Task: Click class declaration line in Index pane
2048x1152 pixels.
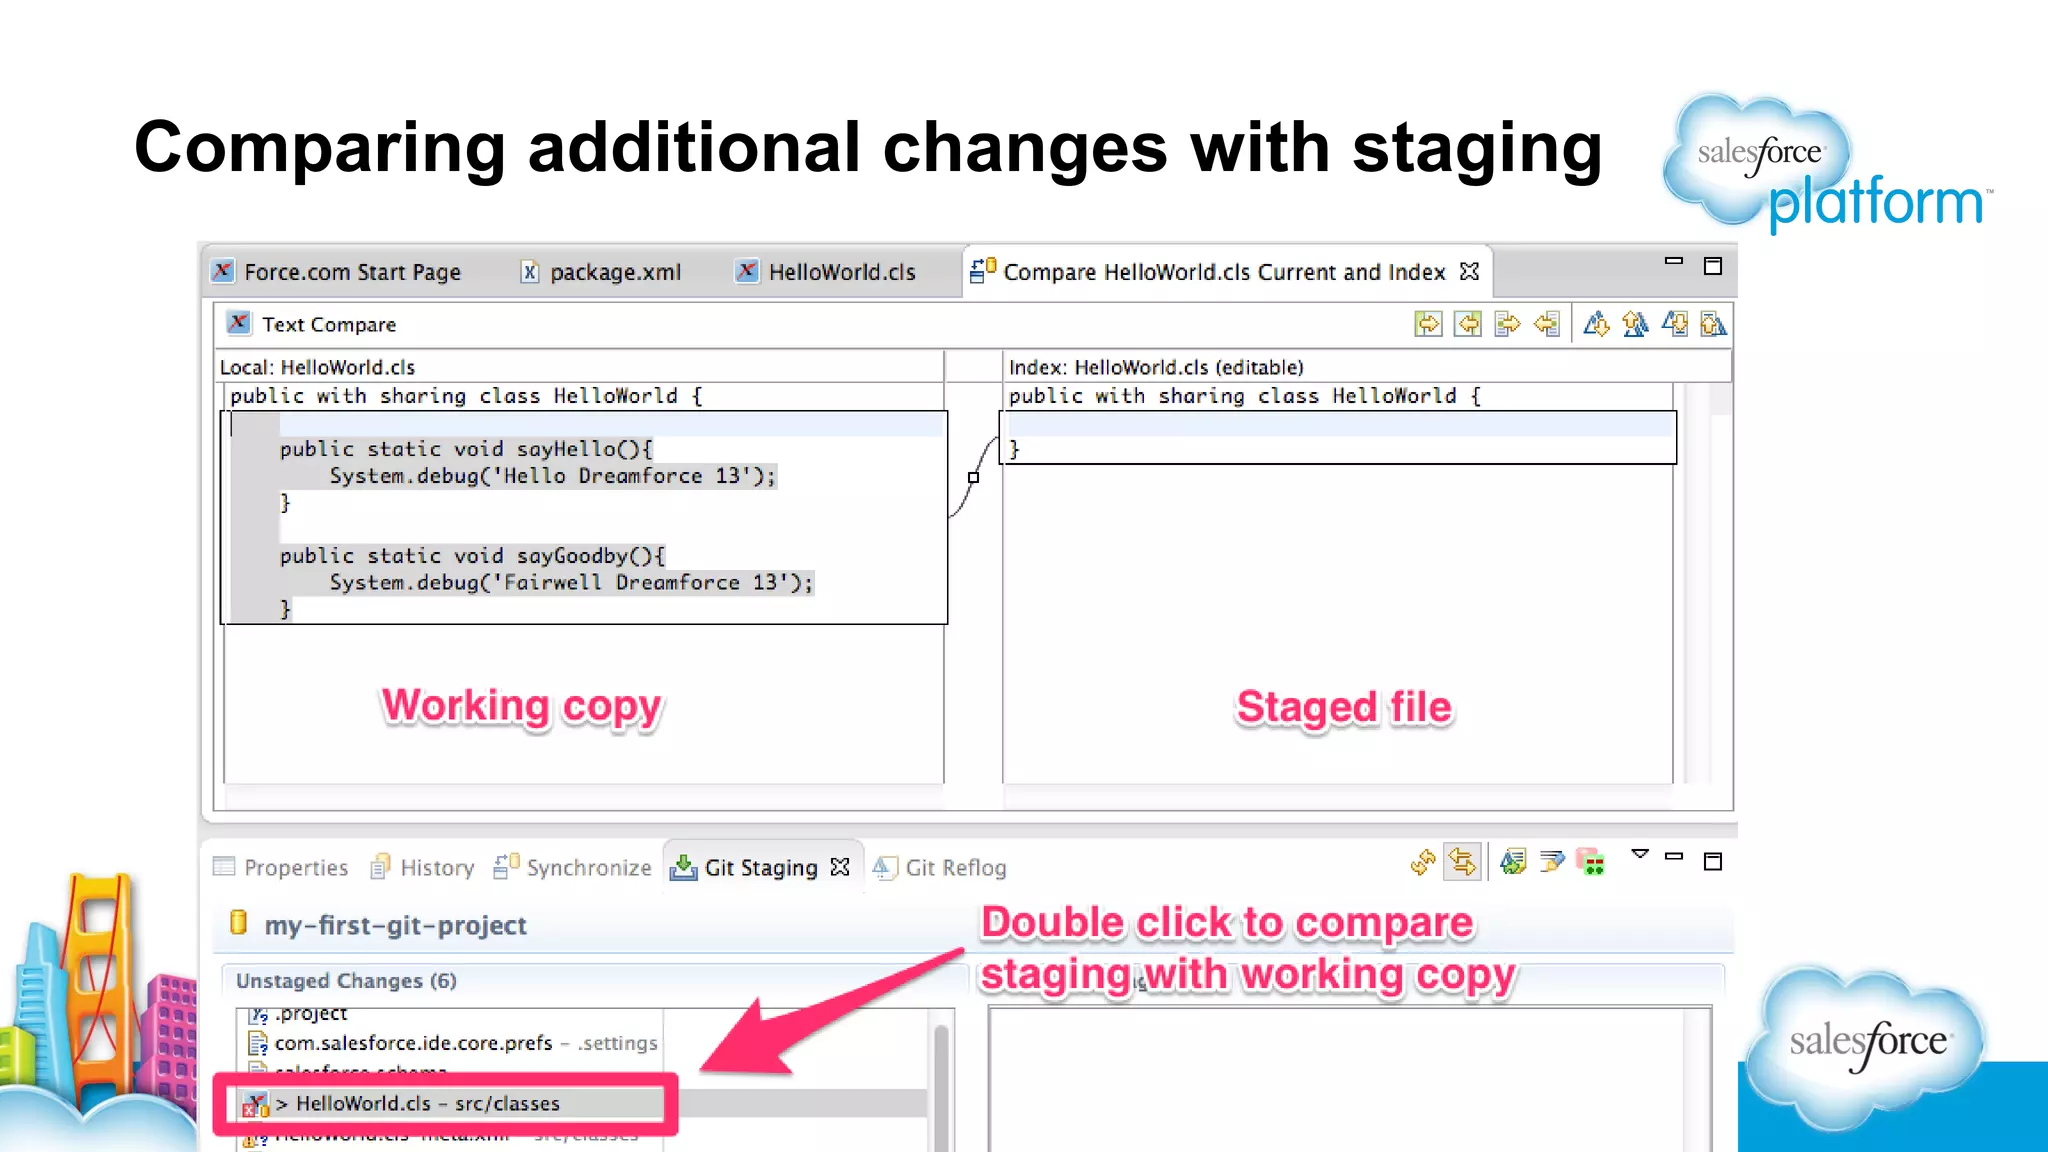Action: pyautogui.click(x=1245, y=396)
